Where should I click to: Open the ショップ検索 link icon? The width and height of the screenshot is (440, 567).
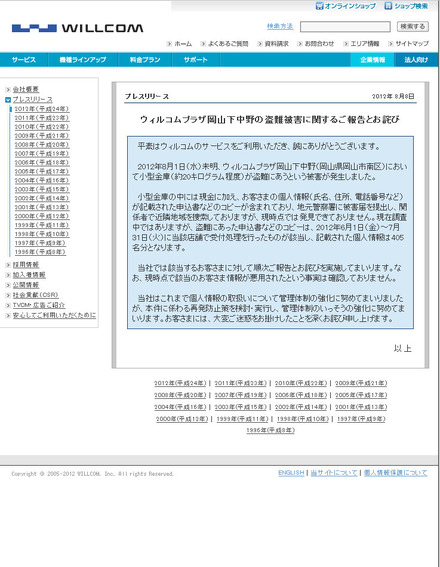point(388,6)
